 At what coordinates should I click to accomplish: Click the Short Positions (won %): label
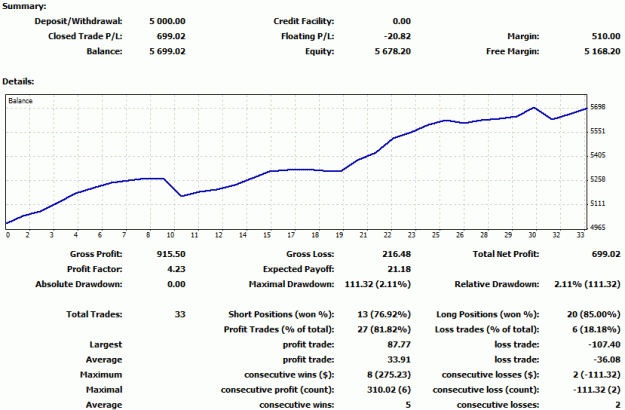(x=281, y=314)
